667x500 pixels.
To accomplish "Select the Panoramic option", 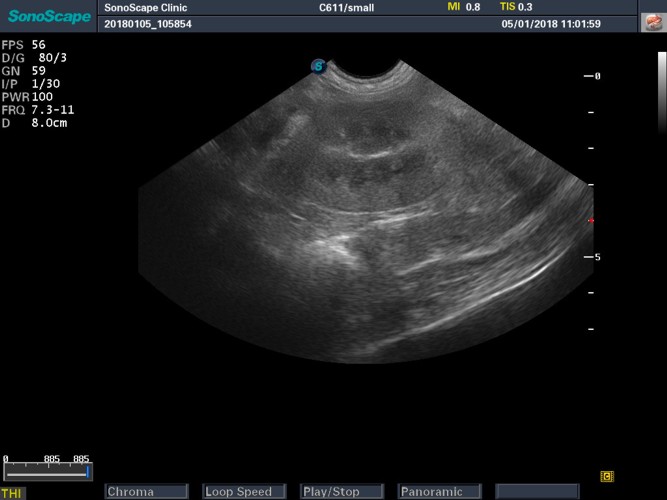I will [439, 491].
